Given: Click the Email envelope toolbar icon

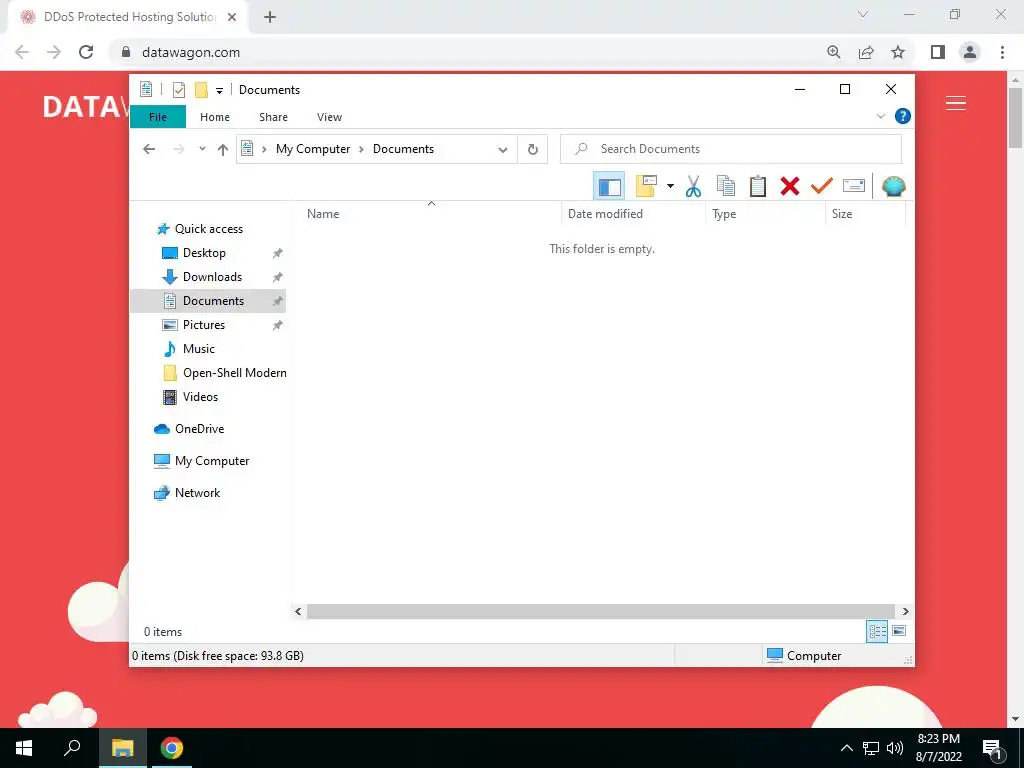Looking at the screenshot, I should tap(854, 186).
